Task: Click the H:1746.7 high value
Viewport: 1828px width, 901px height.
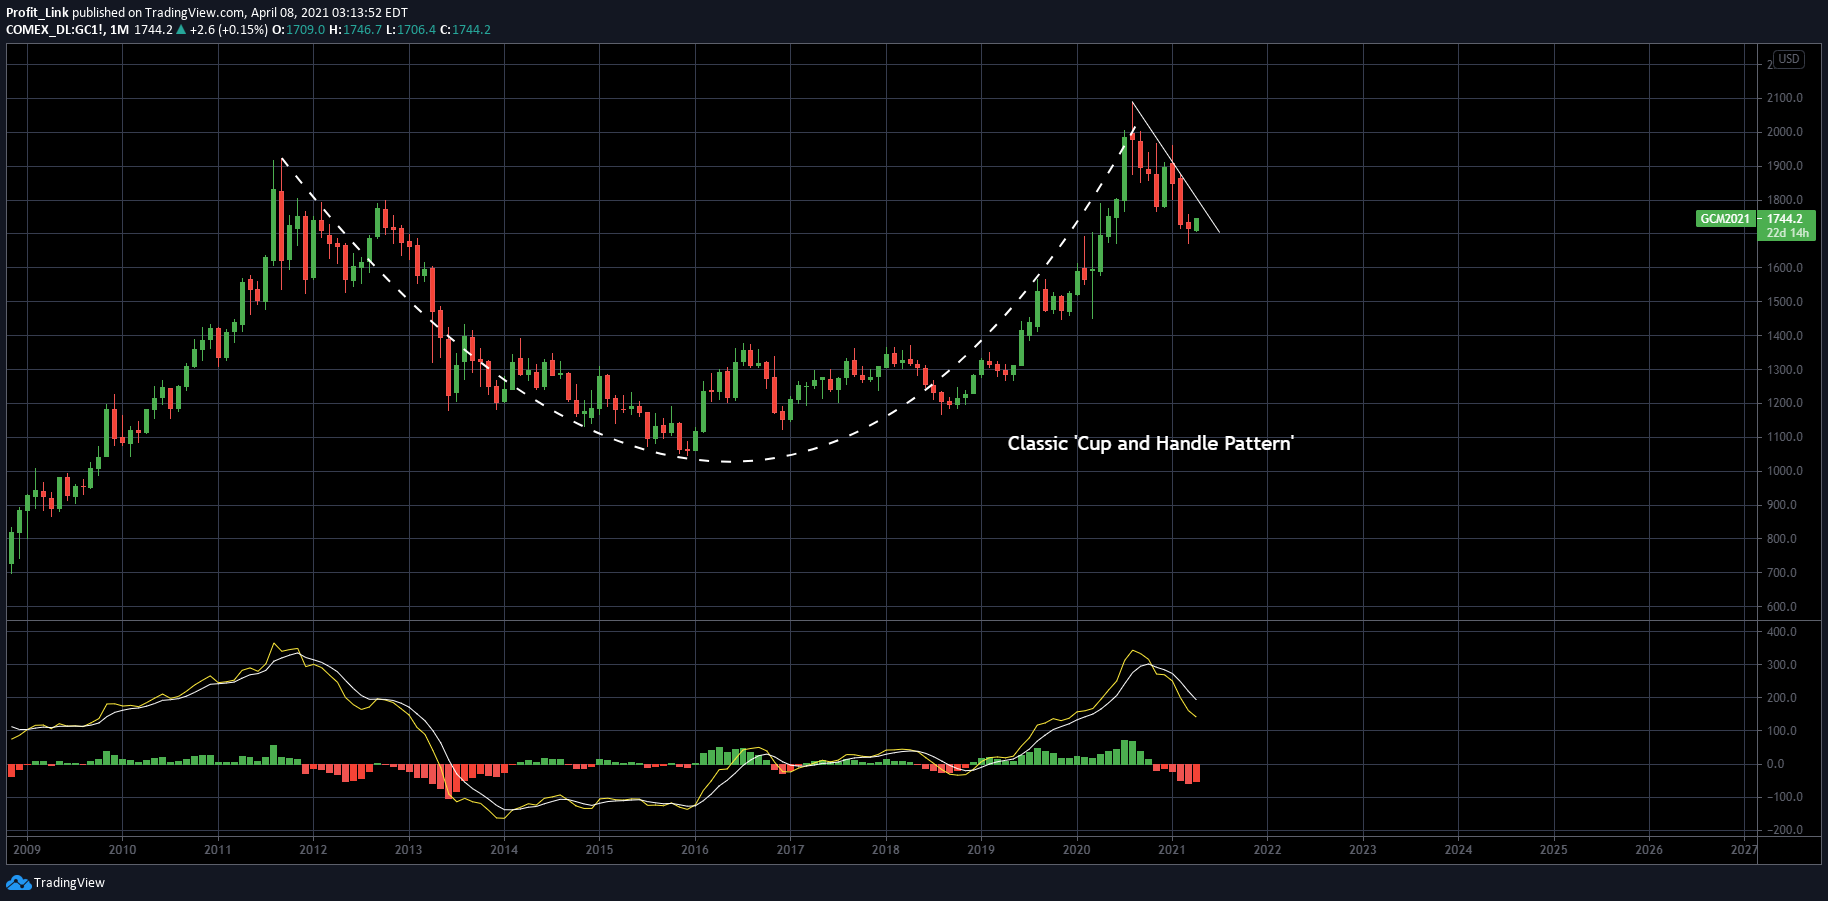Action: [x=355, y=30]
